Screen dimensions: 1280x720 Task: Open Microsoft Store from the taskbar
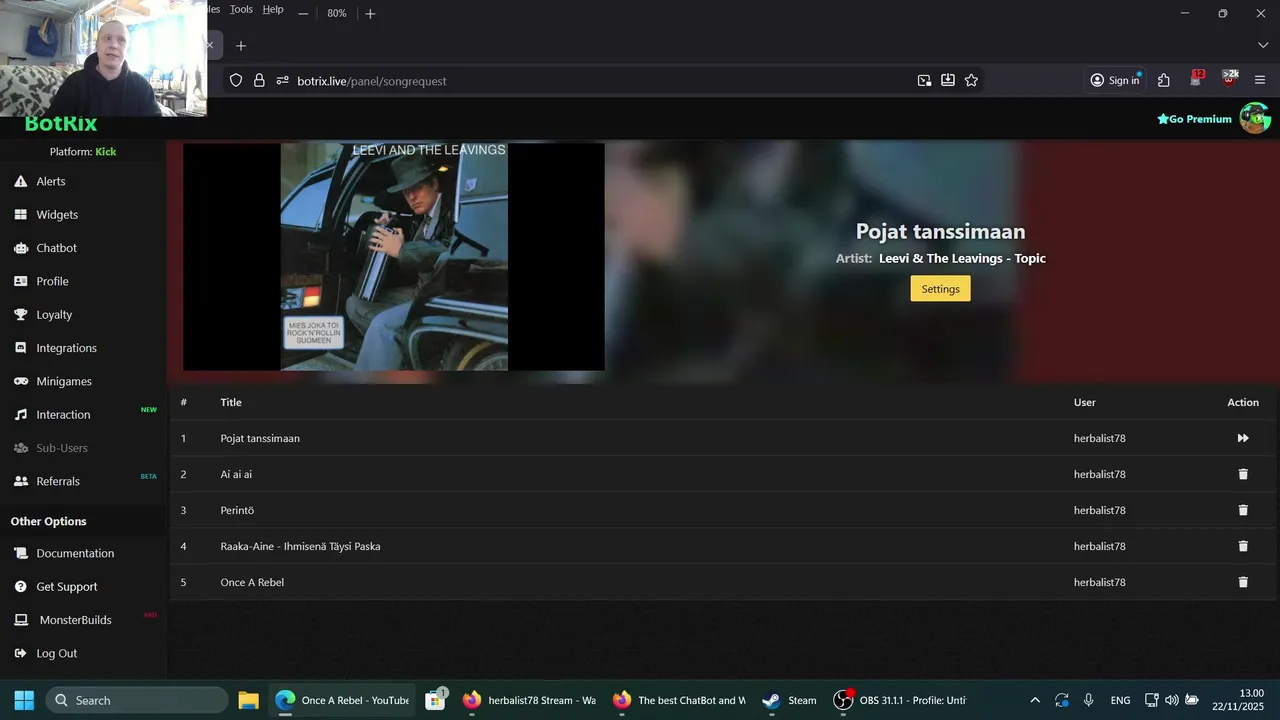435,700
